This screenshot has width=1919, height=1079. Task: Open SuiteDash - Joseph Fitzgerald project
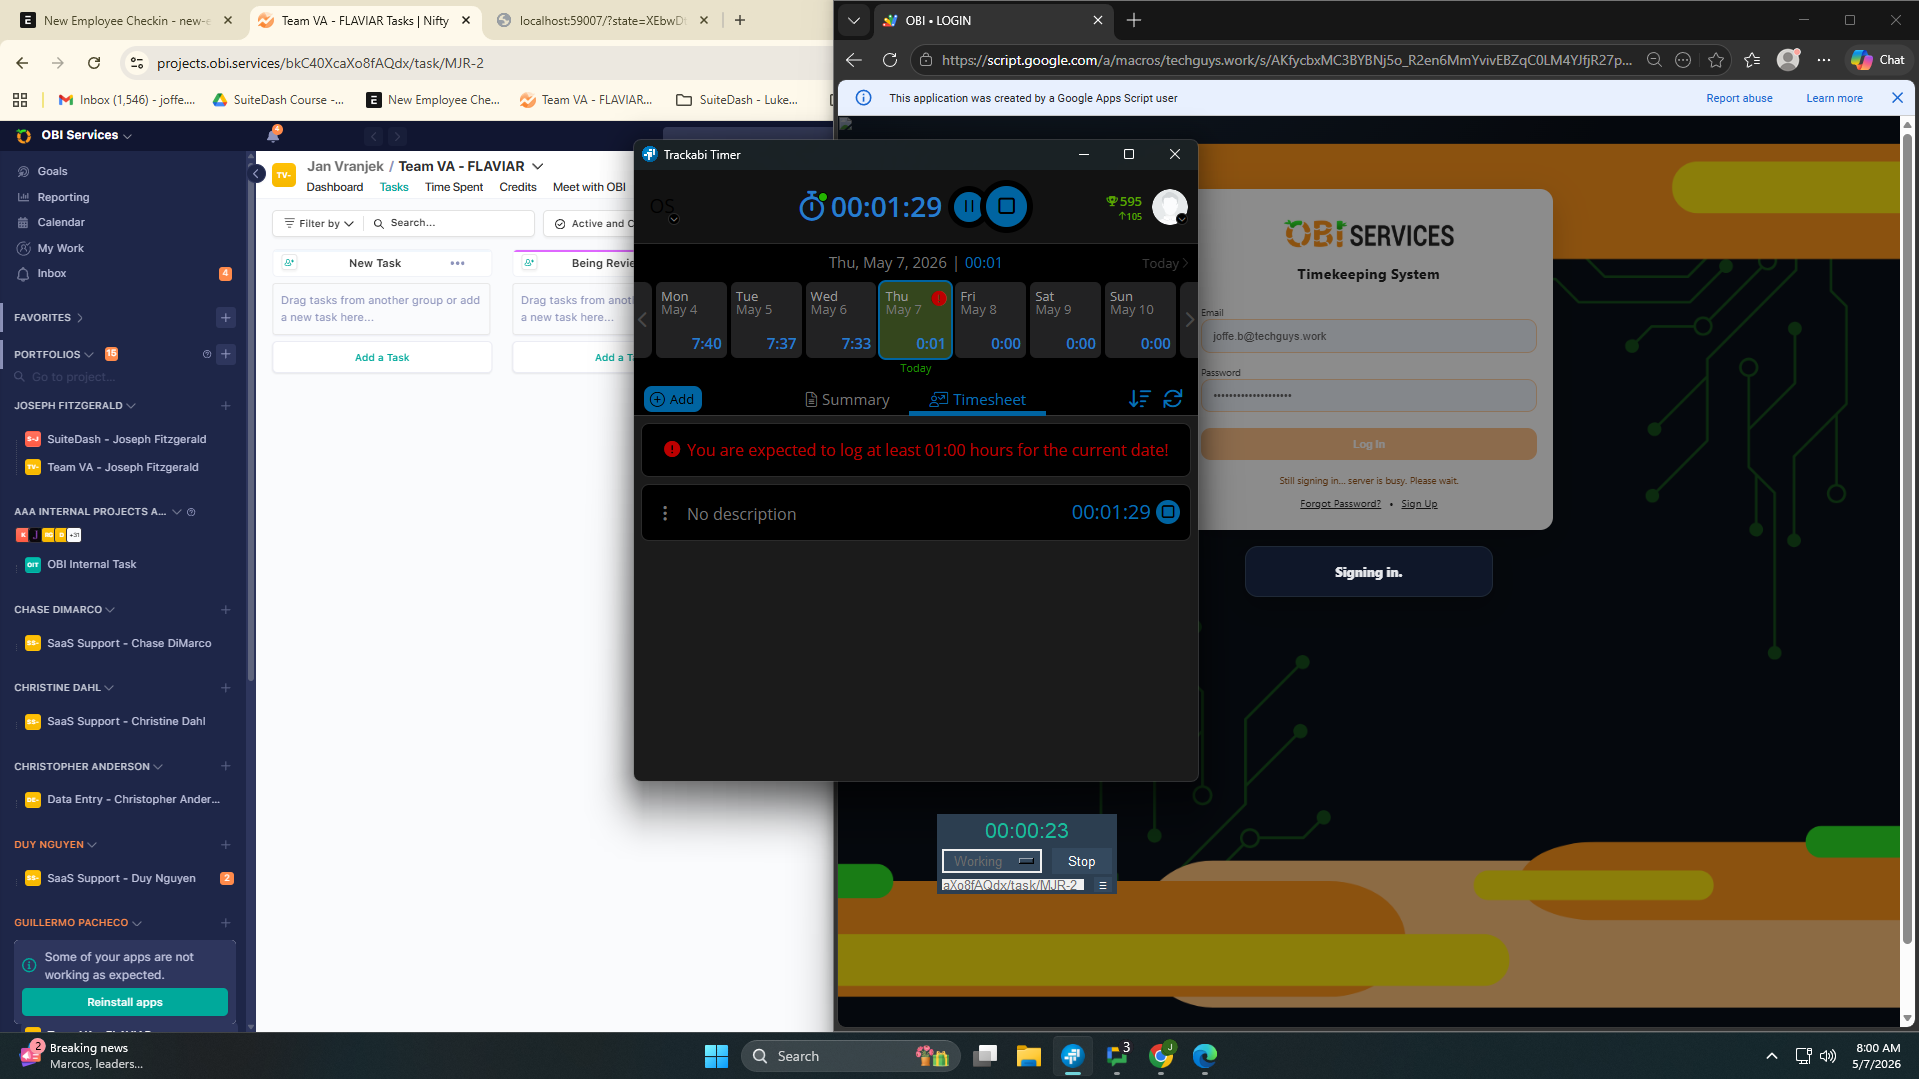(127, 439)
